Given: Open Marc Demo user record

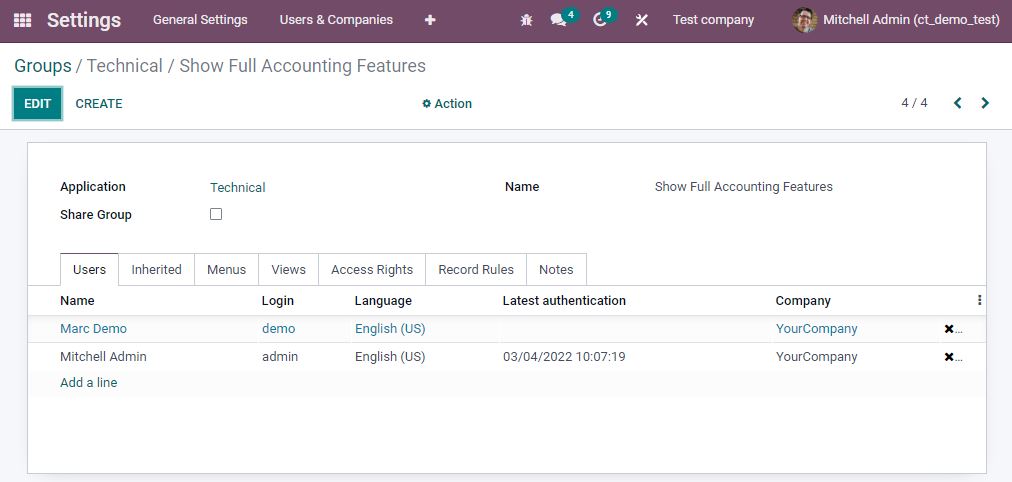Looking at the screenshot, I should [x=94, y=328].
